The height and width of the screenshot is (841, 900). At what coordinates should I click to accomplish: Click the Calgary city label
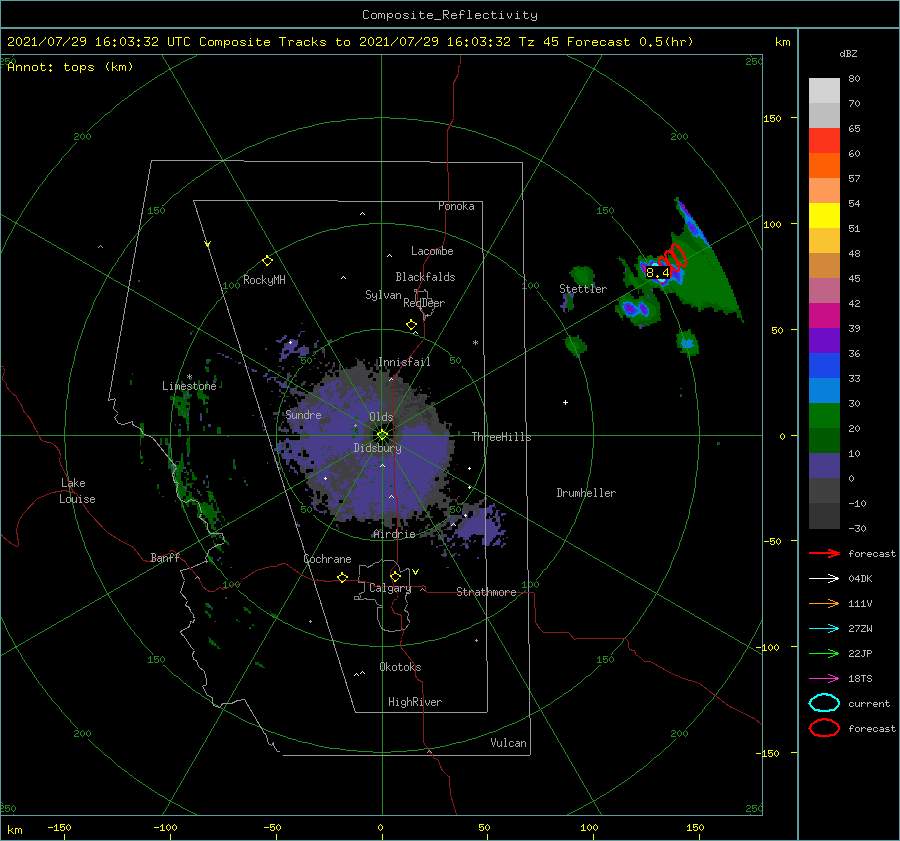point(390,588)
